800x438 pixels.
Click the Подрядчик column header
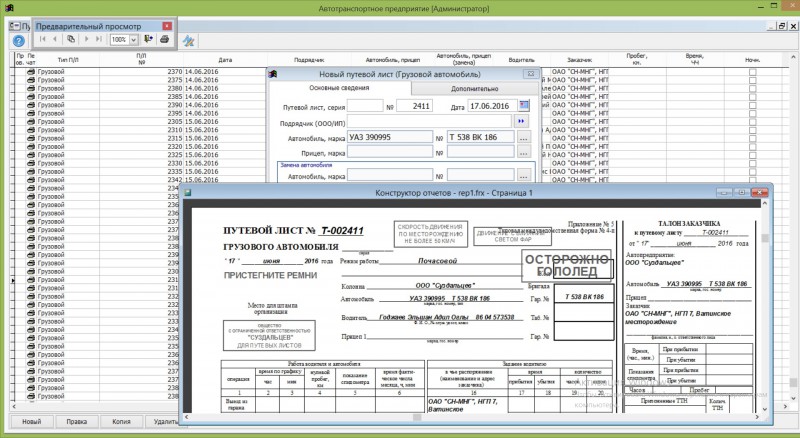[309, 60]
